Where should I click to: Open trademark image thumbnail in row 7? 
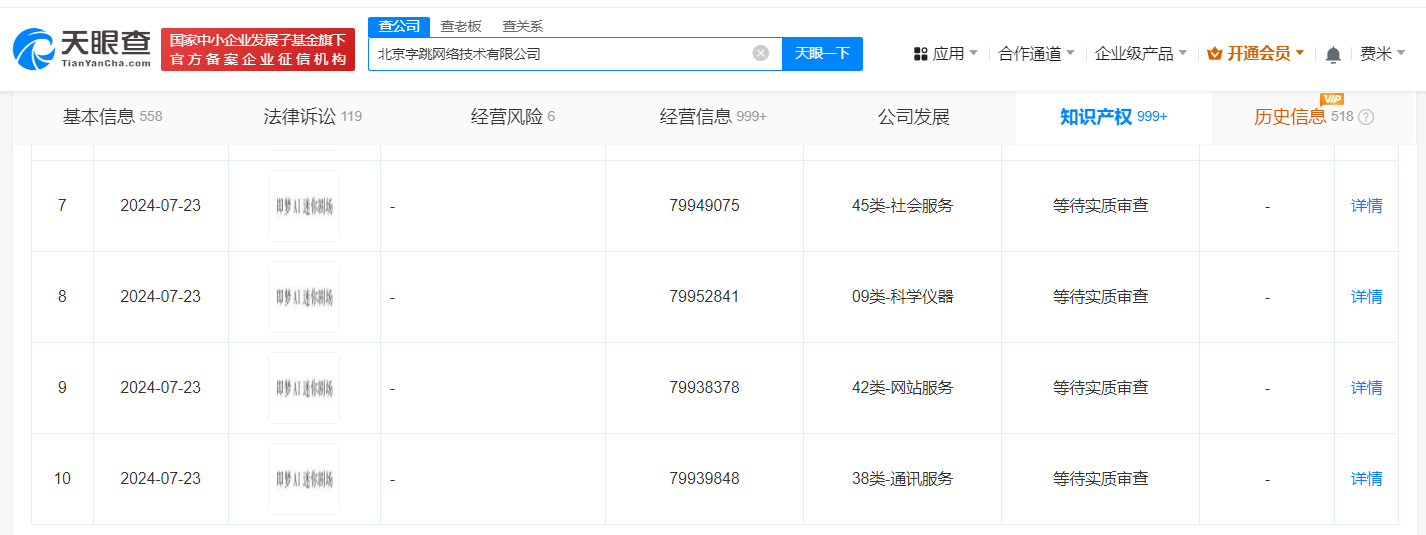pos(304,206)
